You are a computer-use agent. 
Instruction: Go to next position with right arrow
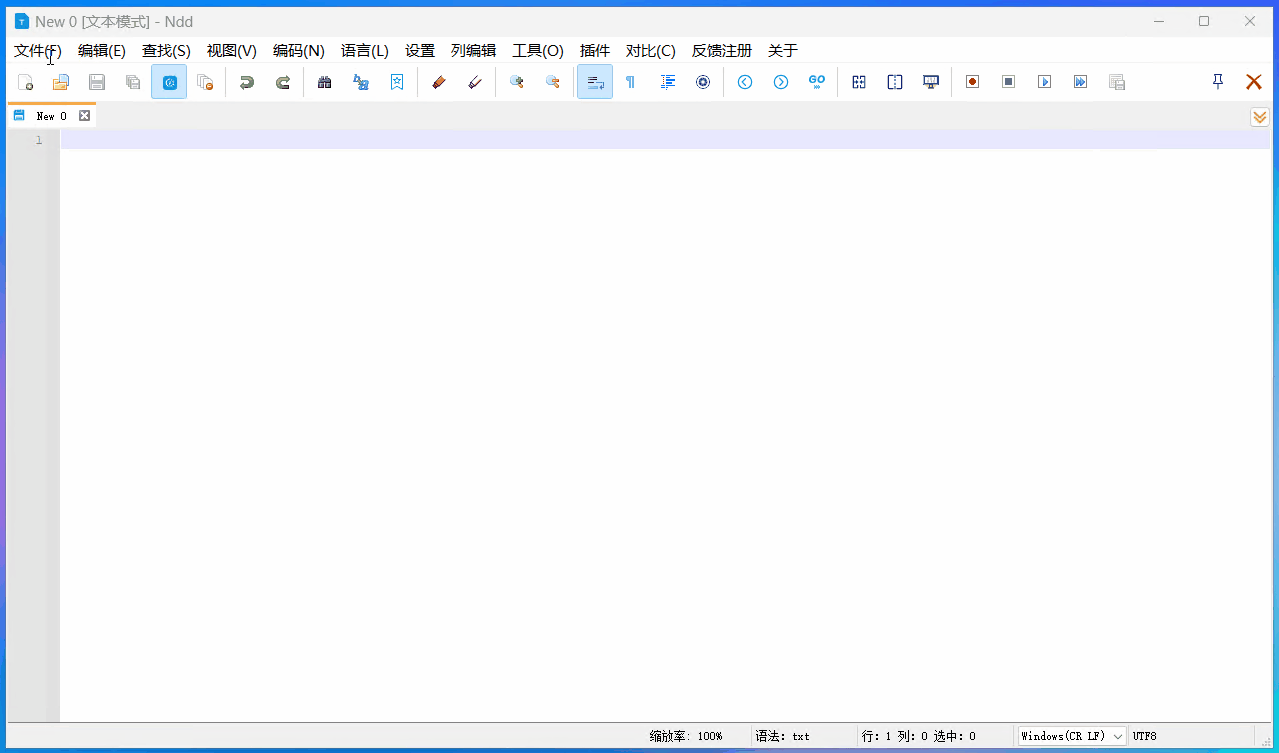coord(781,82)
